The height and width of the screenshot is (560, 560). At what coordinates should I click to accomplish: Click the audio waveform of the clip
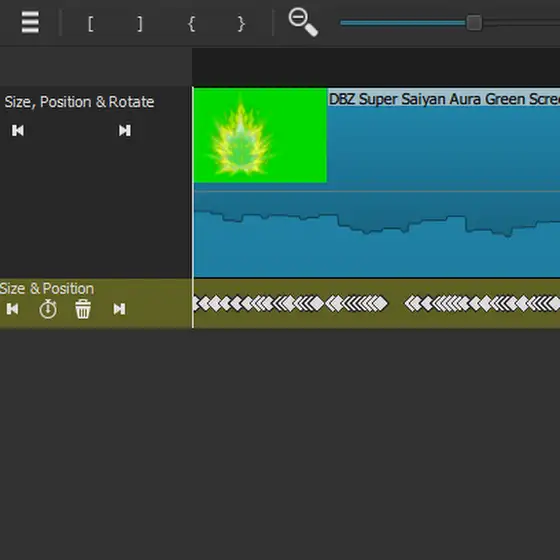(x=377, y=234)
